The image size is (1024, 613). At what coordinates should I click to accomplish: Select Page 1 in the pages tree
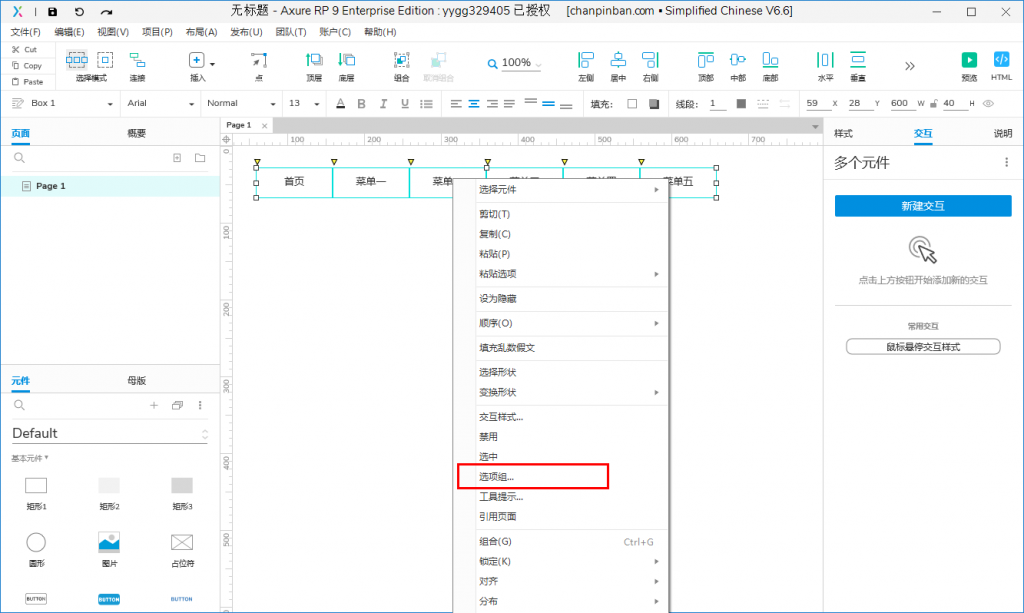coord(50,186)
